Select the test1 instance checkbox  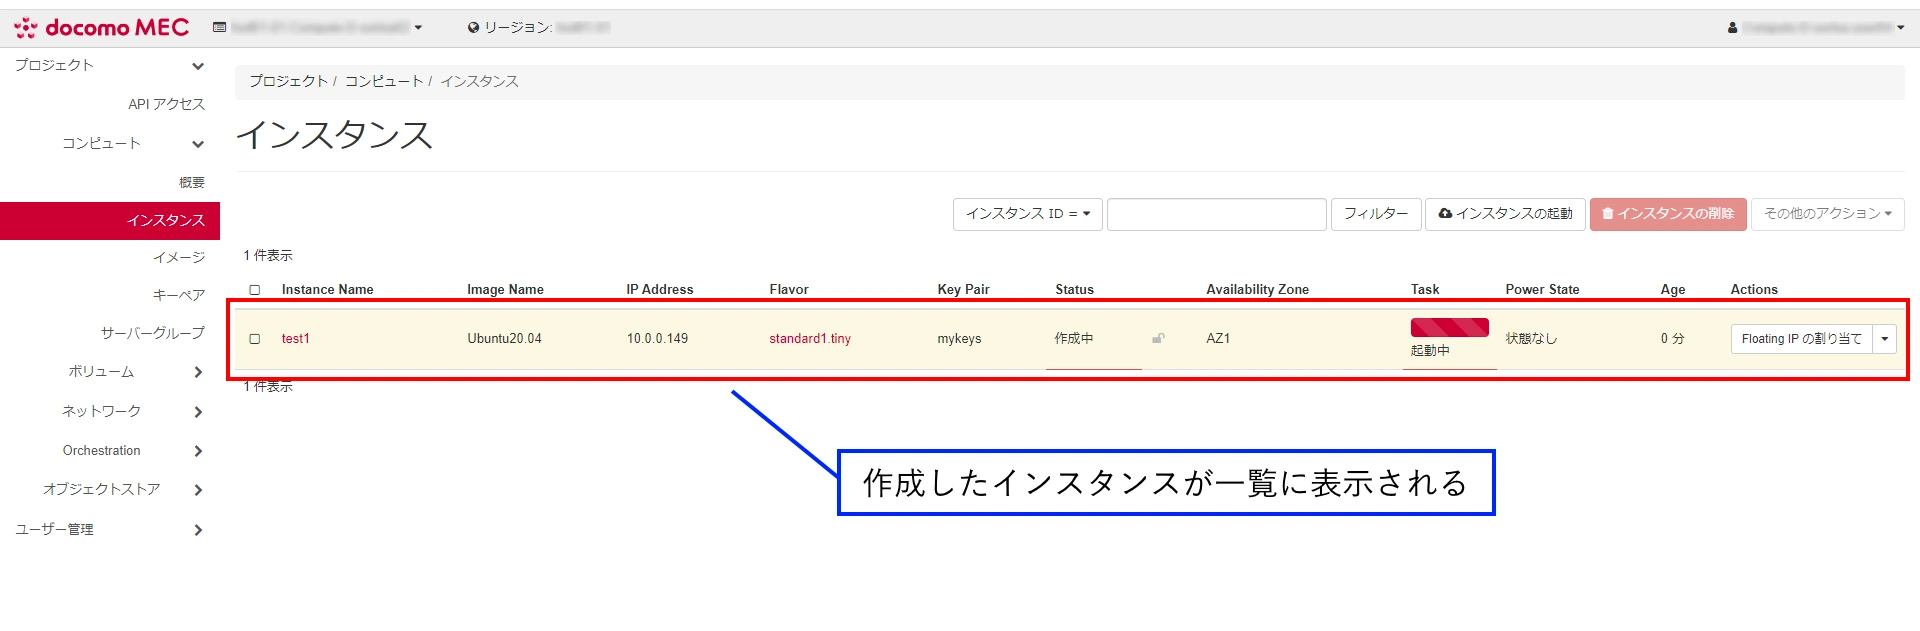coord(255,339)
